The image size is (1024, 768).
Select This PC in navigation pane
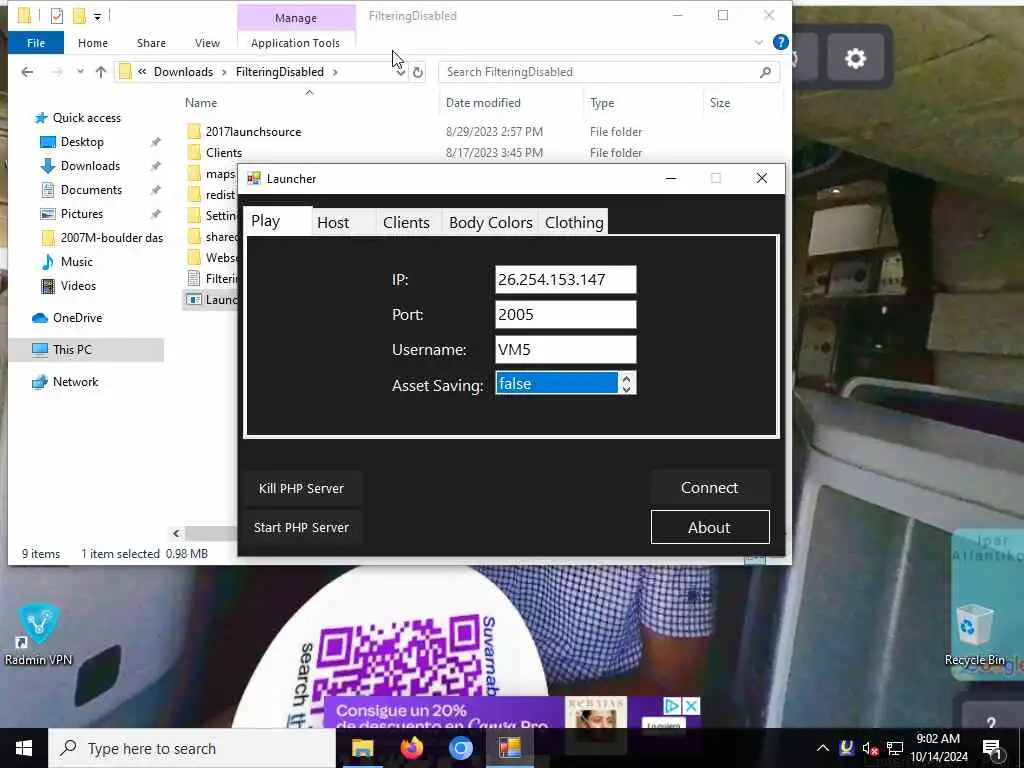[x=72, y=349]
